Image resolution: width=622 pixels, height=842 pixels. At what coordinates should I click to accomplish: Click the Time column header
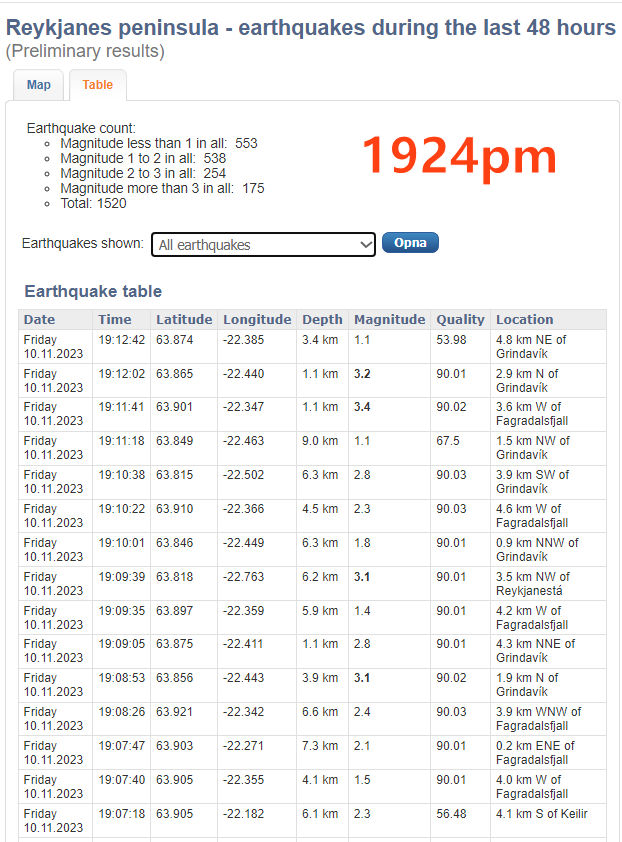point(114,319)
